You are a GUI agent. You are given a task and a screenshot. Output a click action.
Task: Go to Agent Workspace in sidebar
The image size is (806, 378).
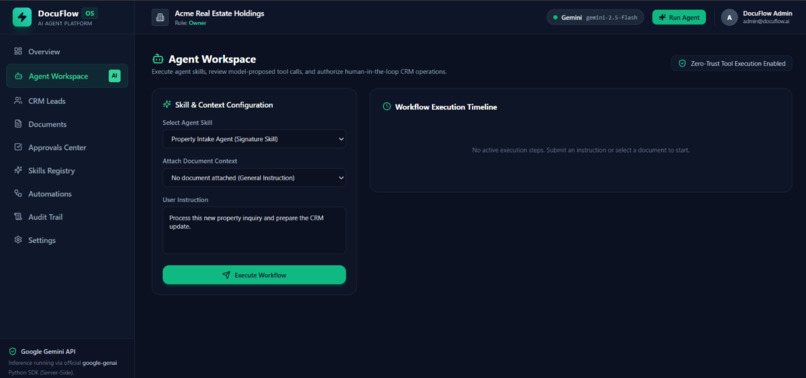click(x=67, y=76)
